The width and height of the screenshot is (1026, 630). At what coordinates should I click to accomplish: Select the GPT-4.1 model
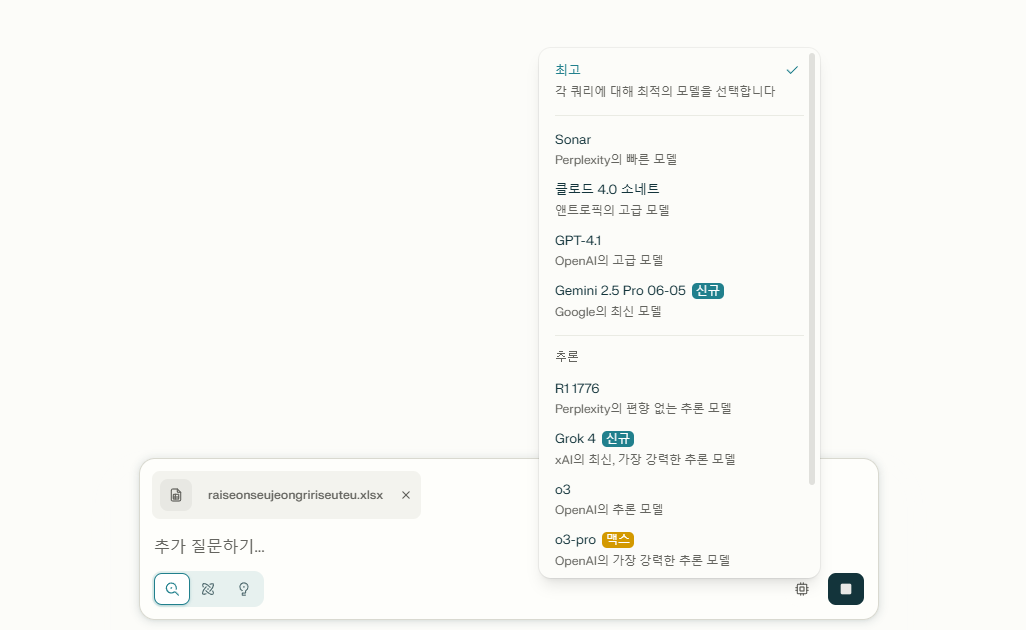678,250
